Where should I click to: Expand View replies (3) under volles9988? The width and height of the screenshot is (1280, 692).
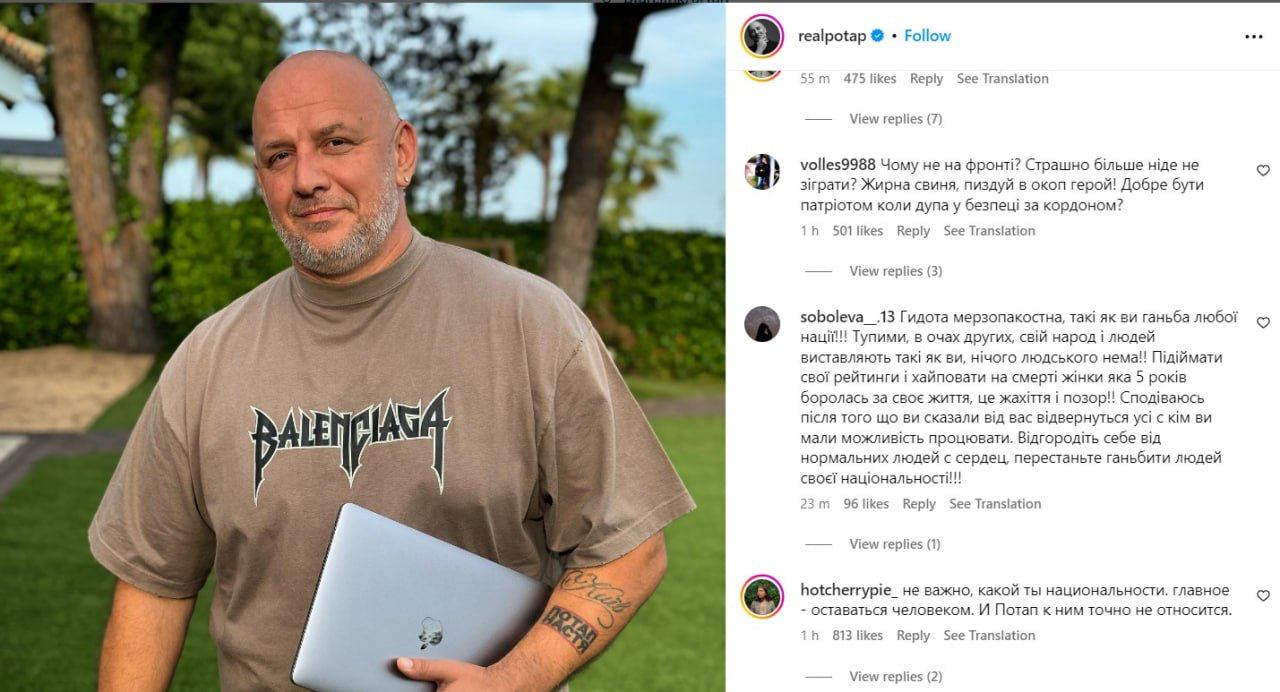pyautogui.click(x=895, y=271)
